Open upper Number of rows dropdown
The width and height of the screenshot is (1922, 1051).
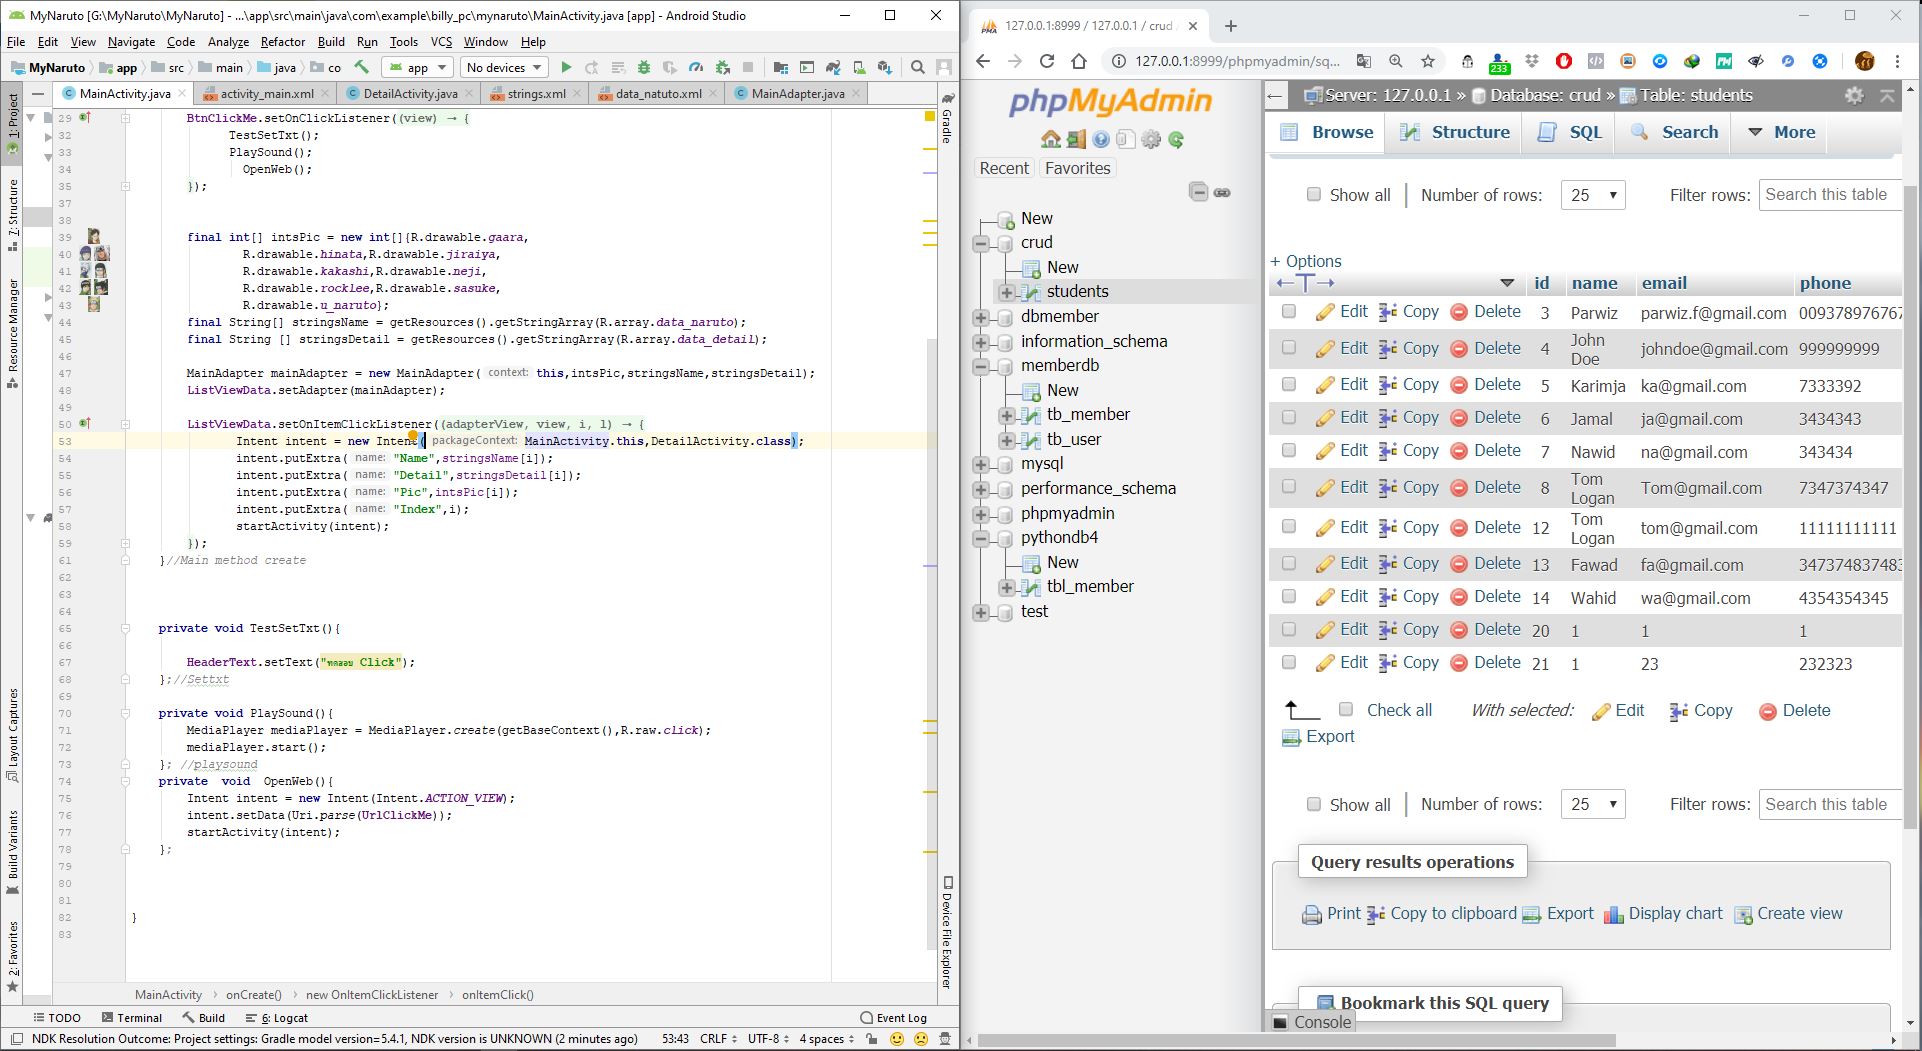pyautogui.click(x=1593, y=195)
